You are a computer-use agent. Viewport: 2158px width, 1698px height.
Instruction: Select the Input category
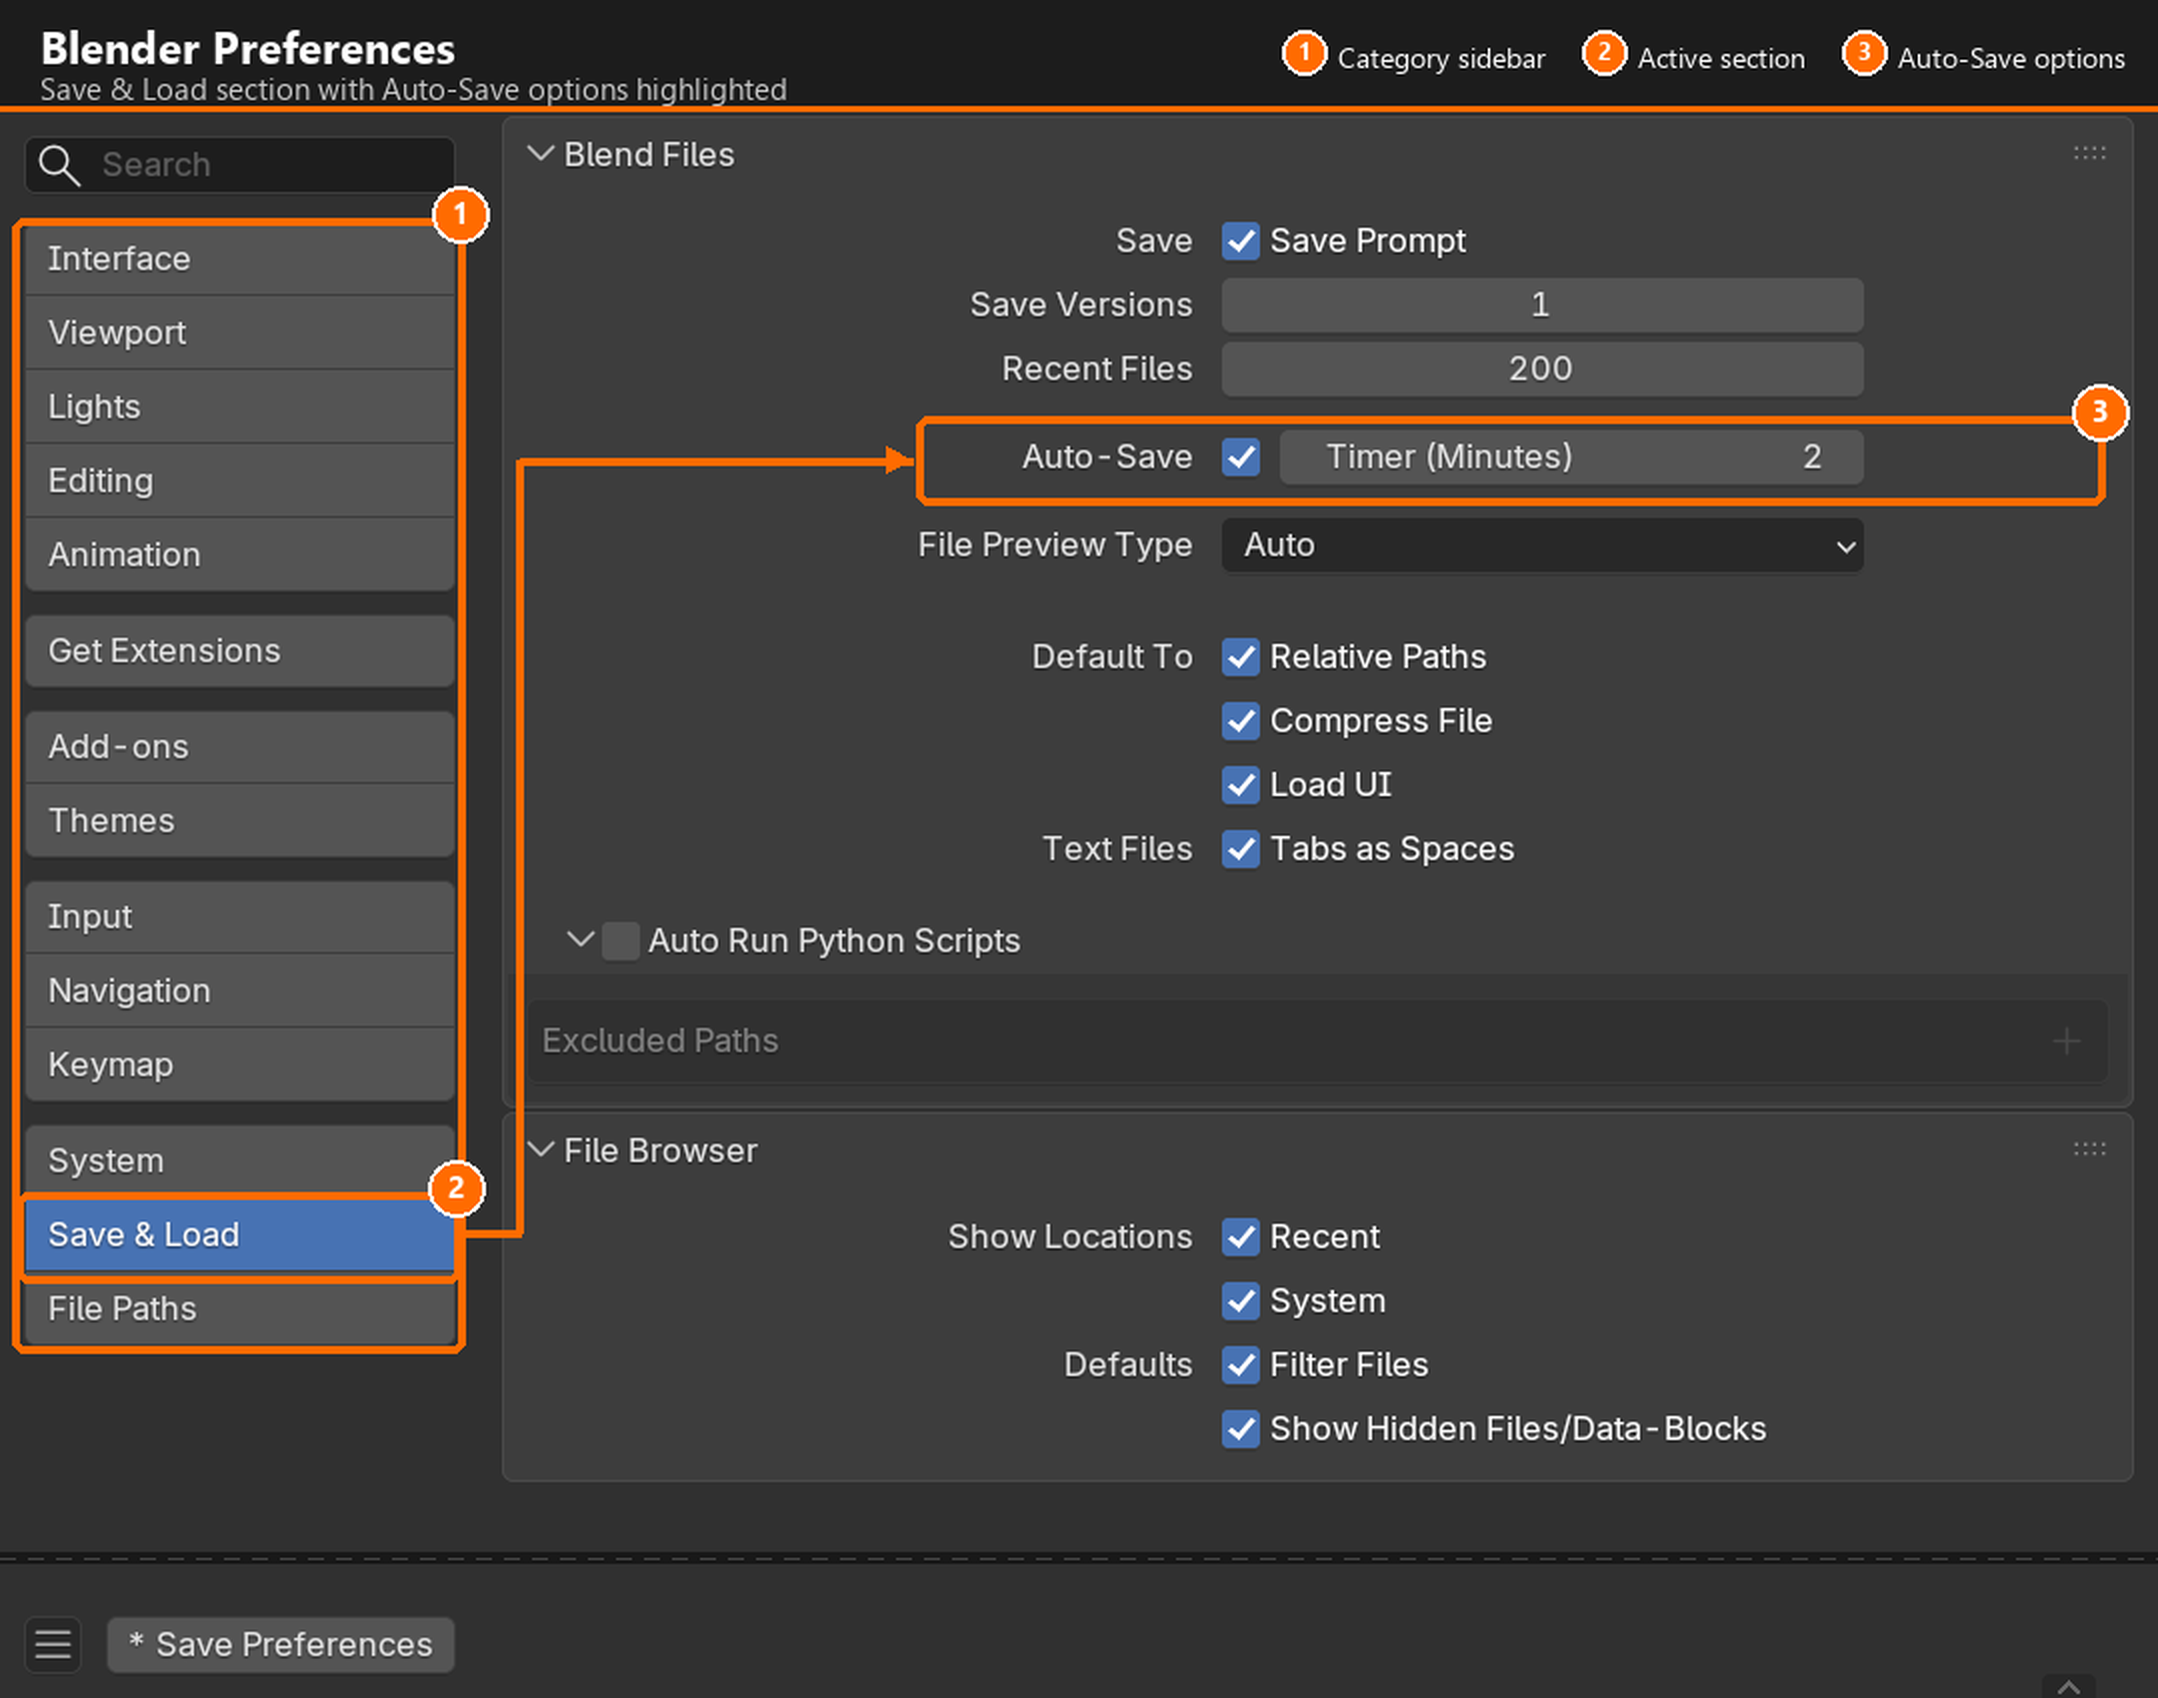[x=240, y=917]
